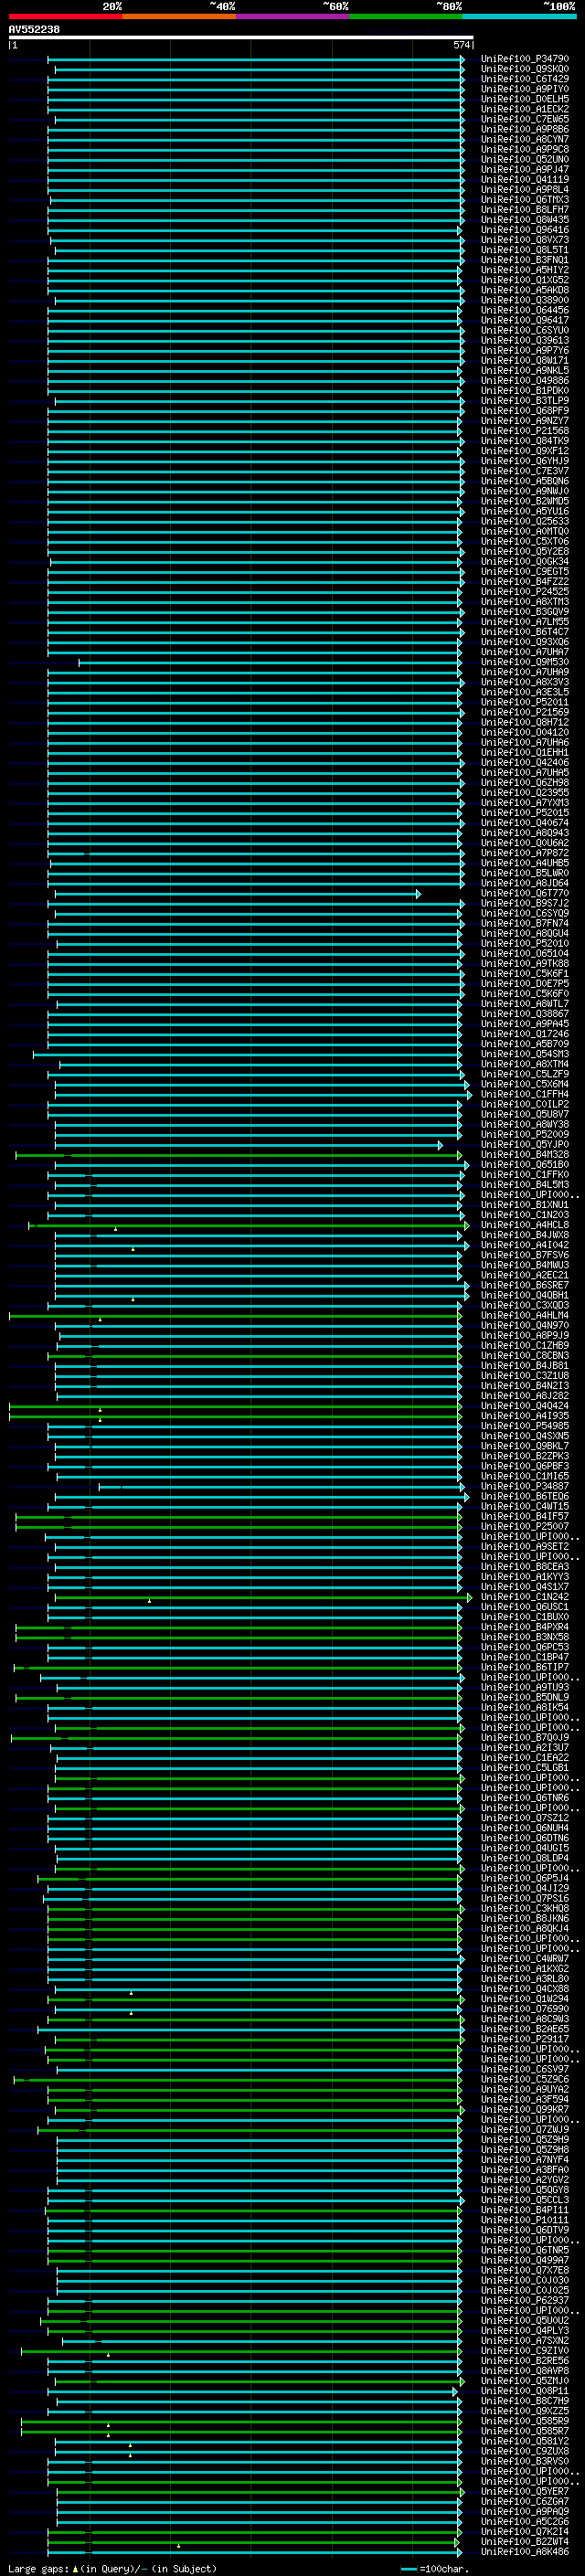585x2576 pixels.
Task: Select the UniRef100_P52009 label
Action: (x=524, y=1134)
